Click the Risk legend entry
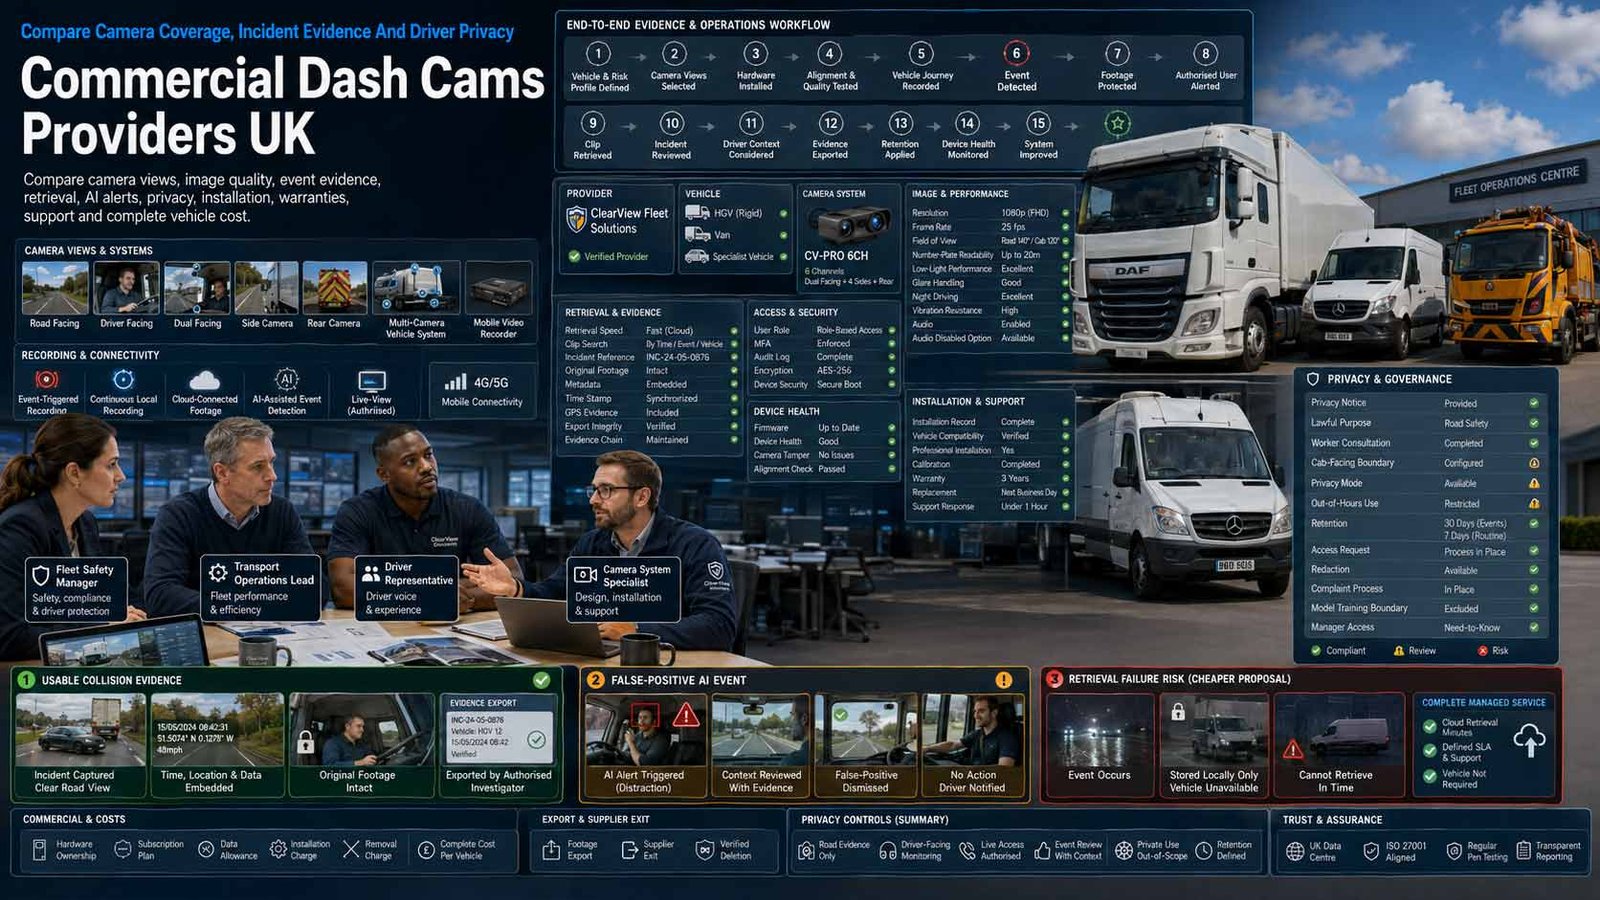 (1494, 651)
